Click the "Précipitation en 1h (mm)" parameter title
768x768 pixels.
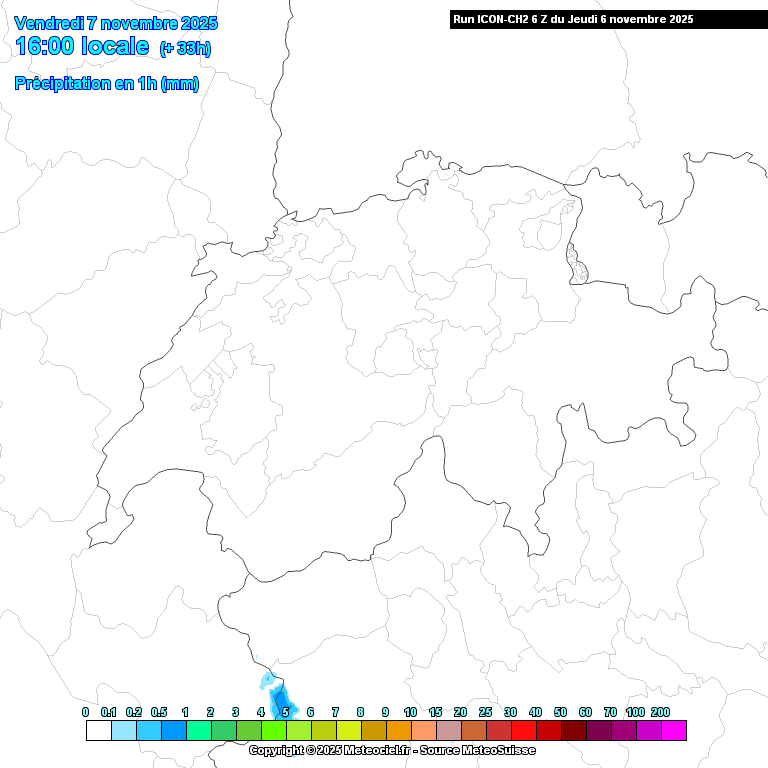(x=106, y=84)
